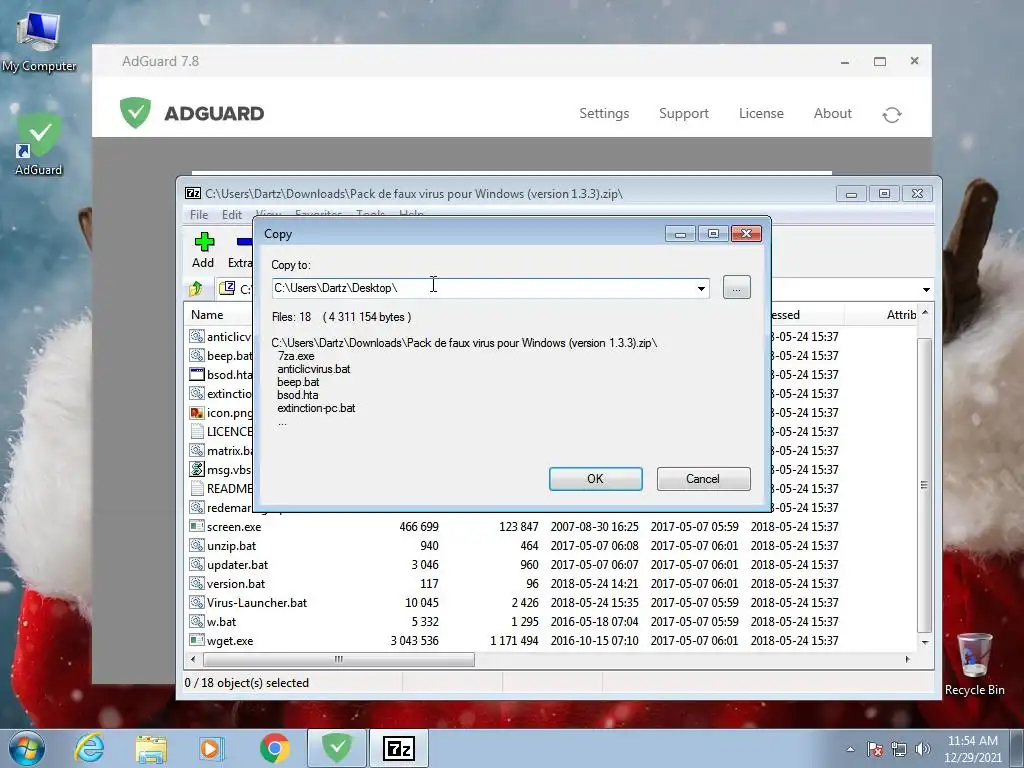
Task: Expand the 7-Zip address bar dropdown
Action: pos(926,289)
